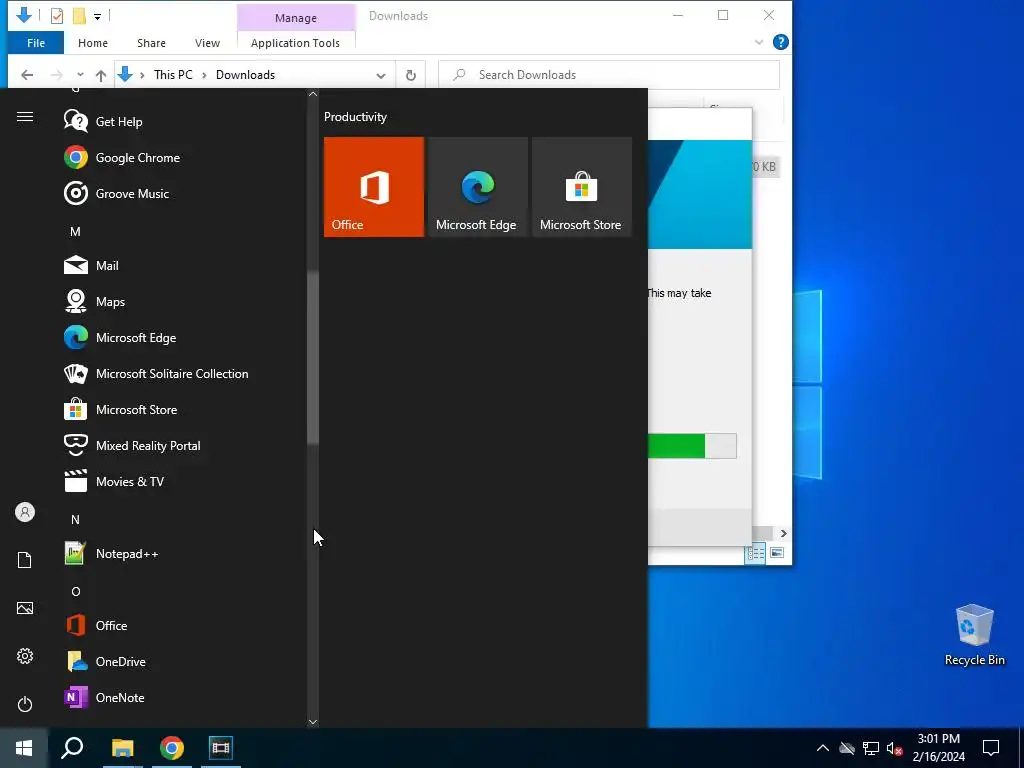Open the Share ribbon tab in Explorer
This screenshot has width=1024, height=768.
tap(151, 43)
